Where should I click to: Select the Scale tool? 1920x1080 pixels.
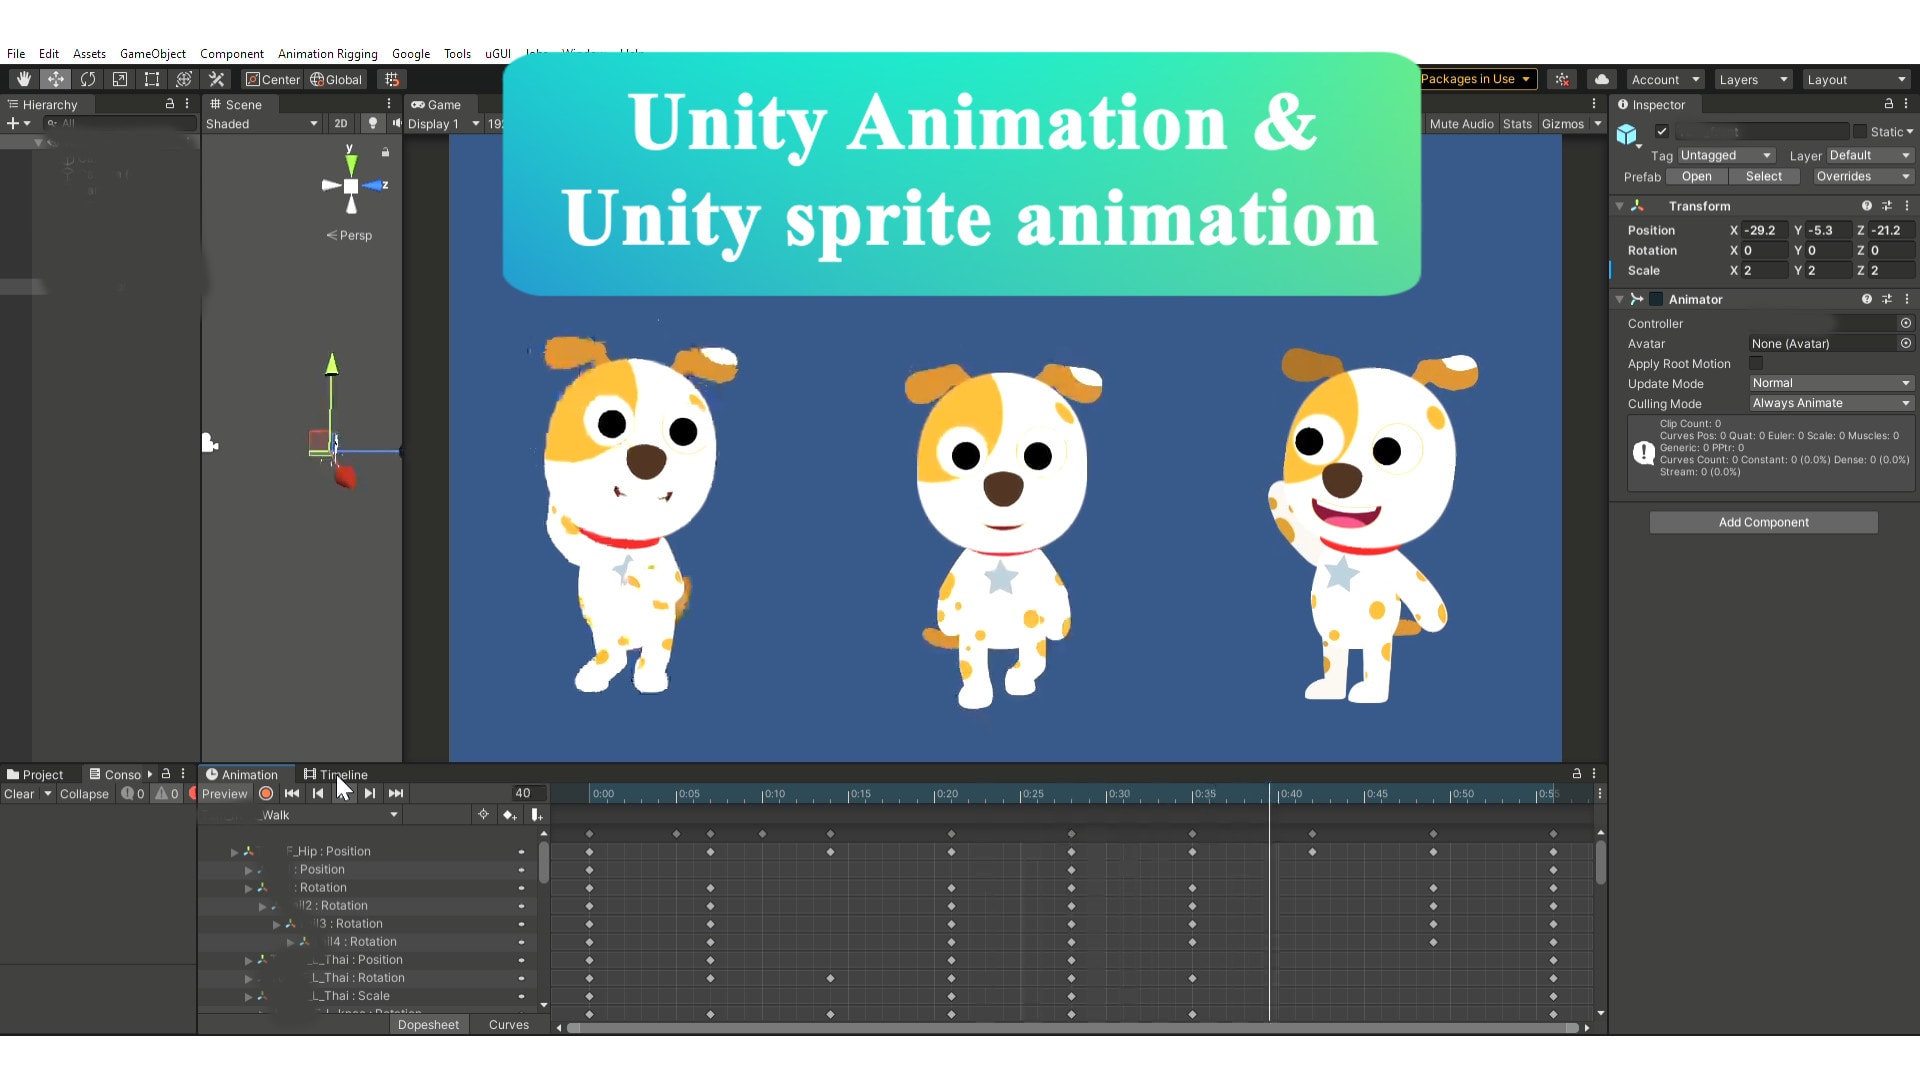pyautogui.click(x=120, y=79)
